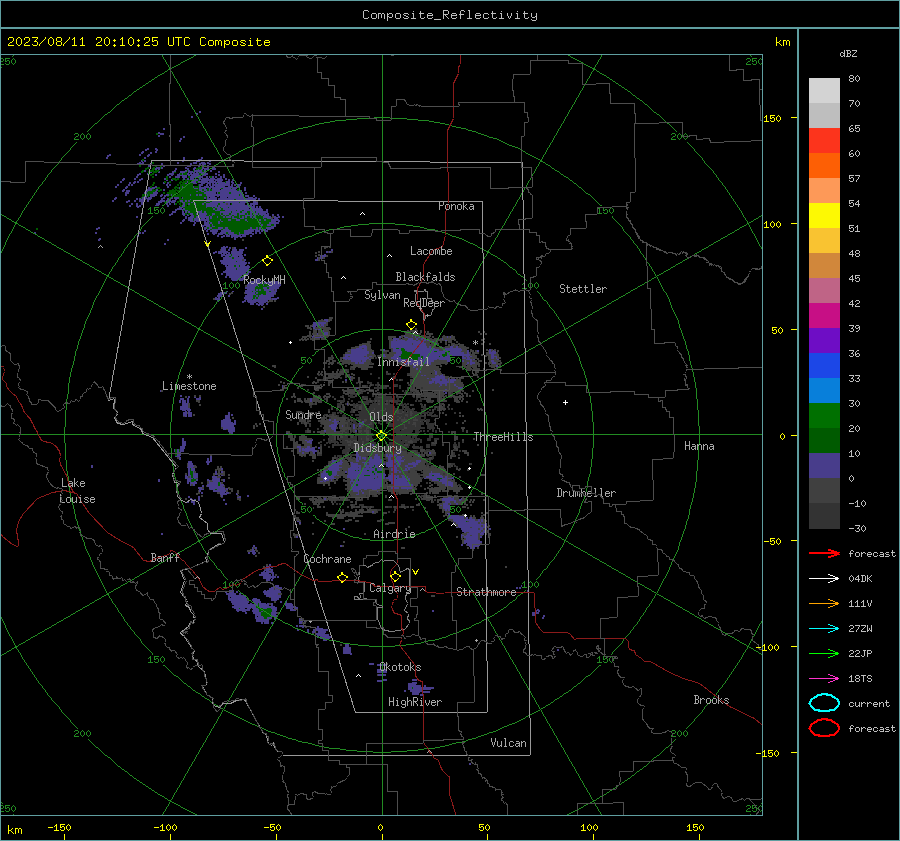Viewport: 900px width, 841px height.
Task: Click the Drumheller town label
Action: 586,493
